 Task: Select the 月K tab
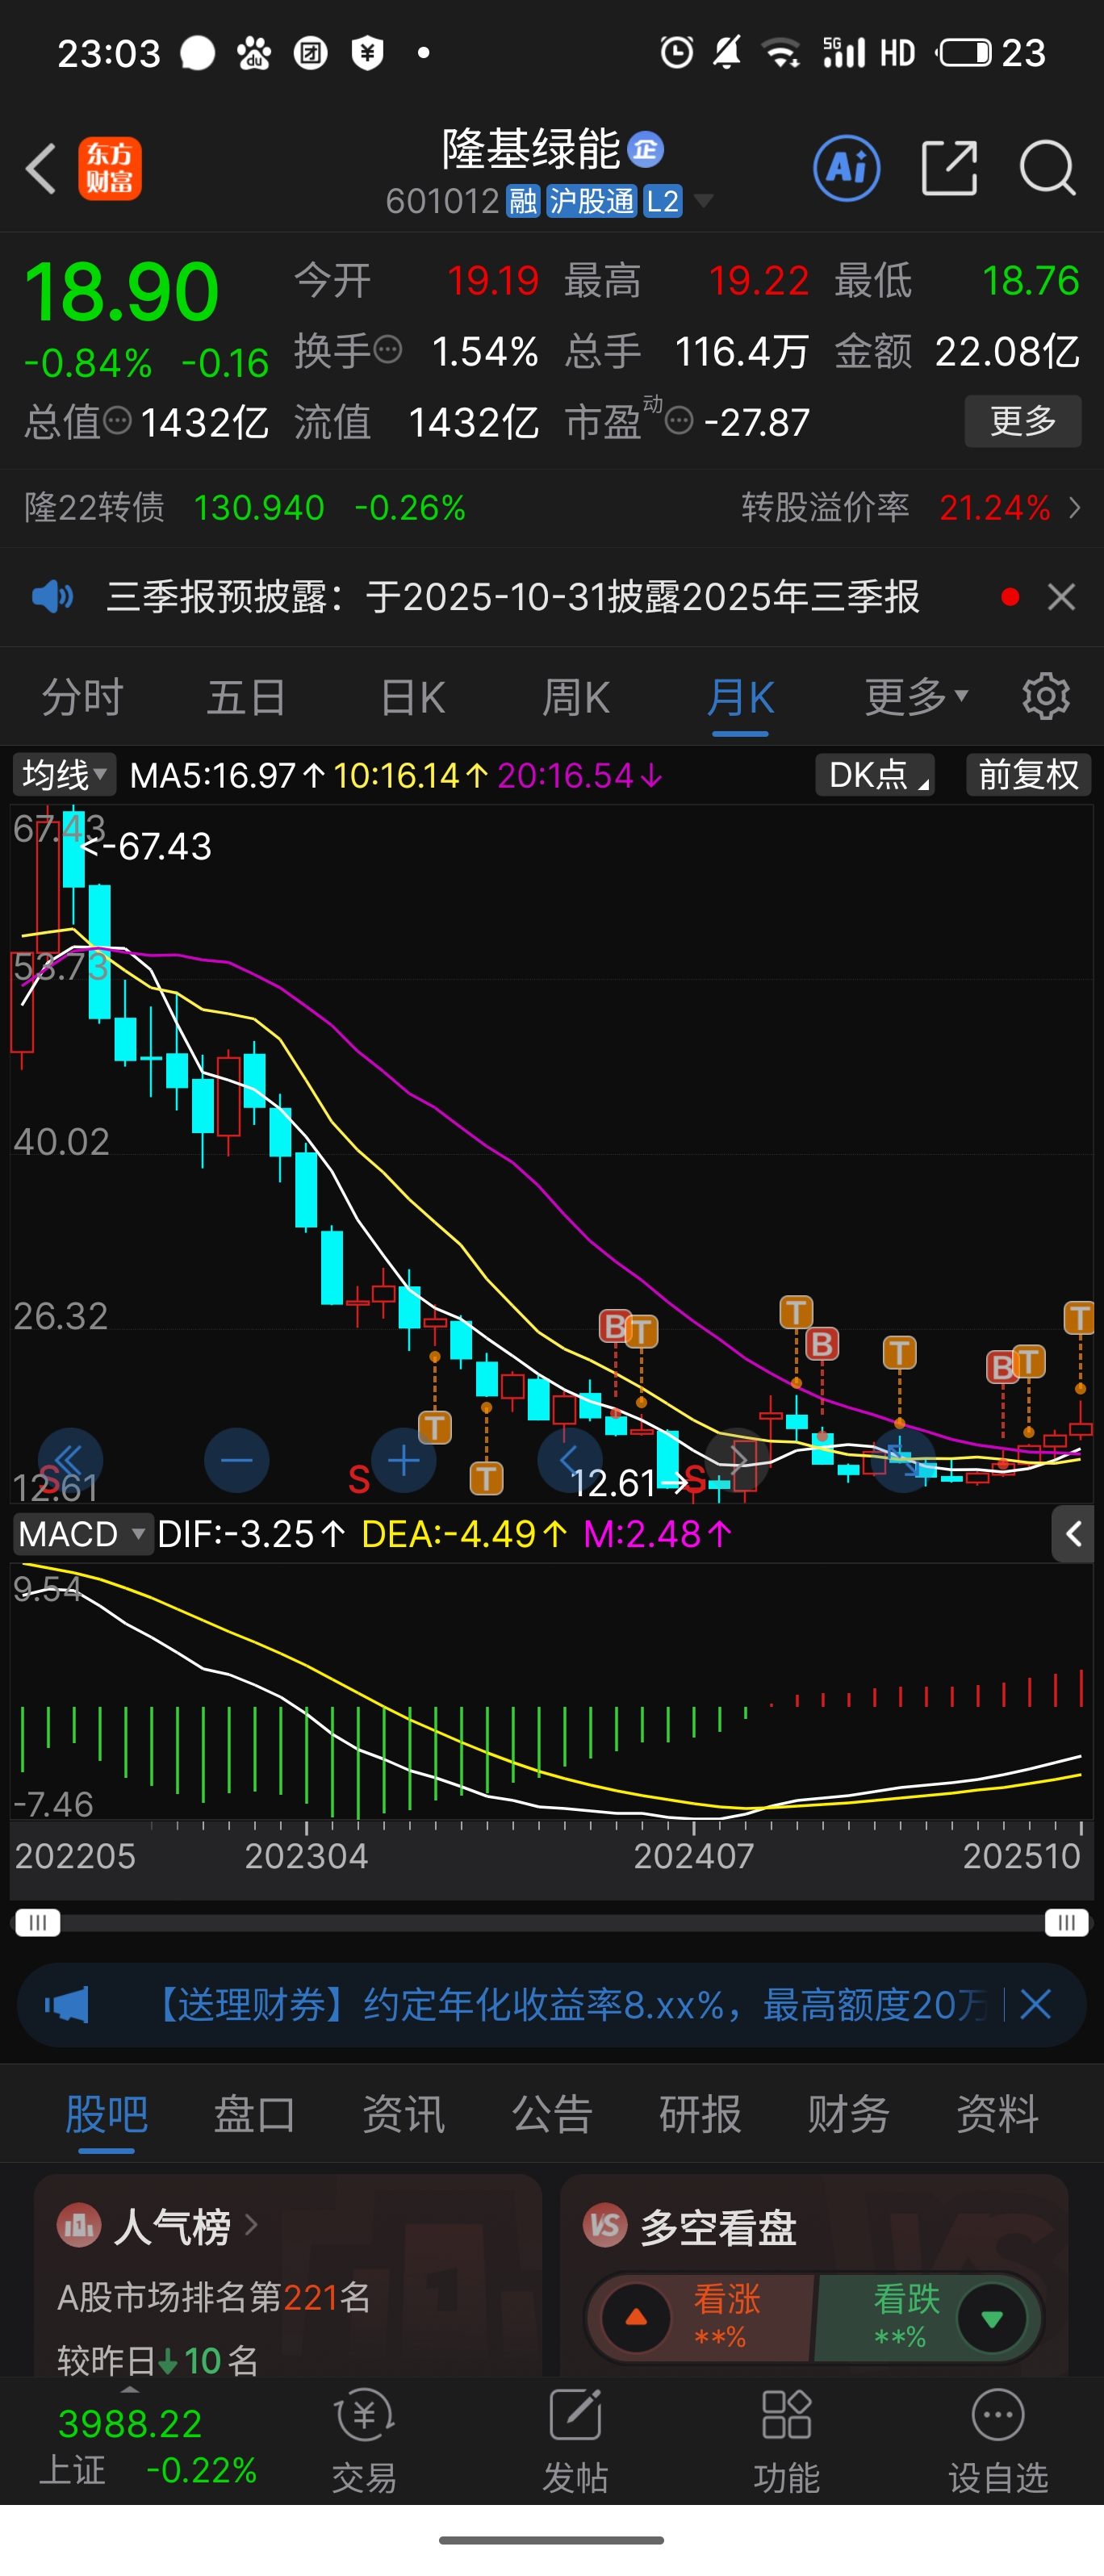[x=740, y=697]
